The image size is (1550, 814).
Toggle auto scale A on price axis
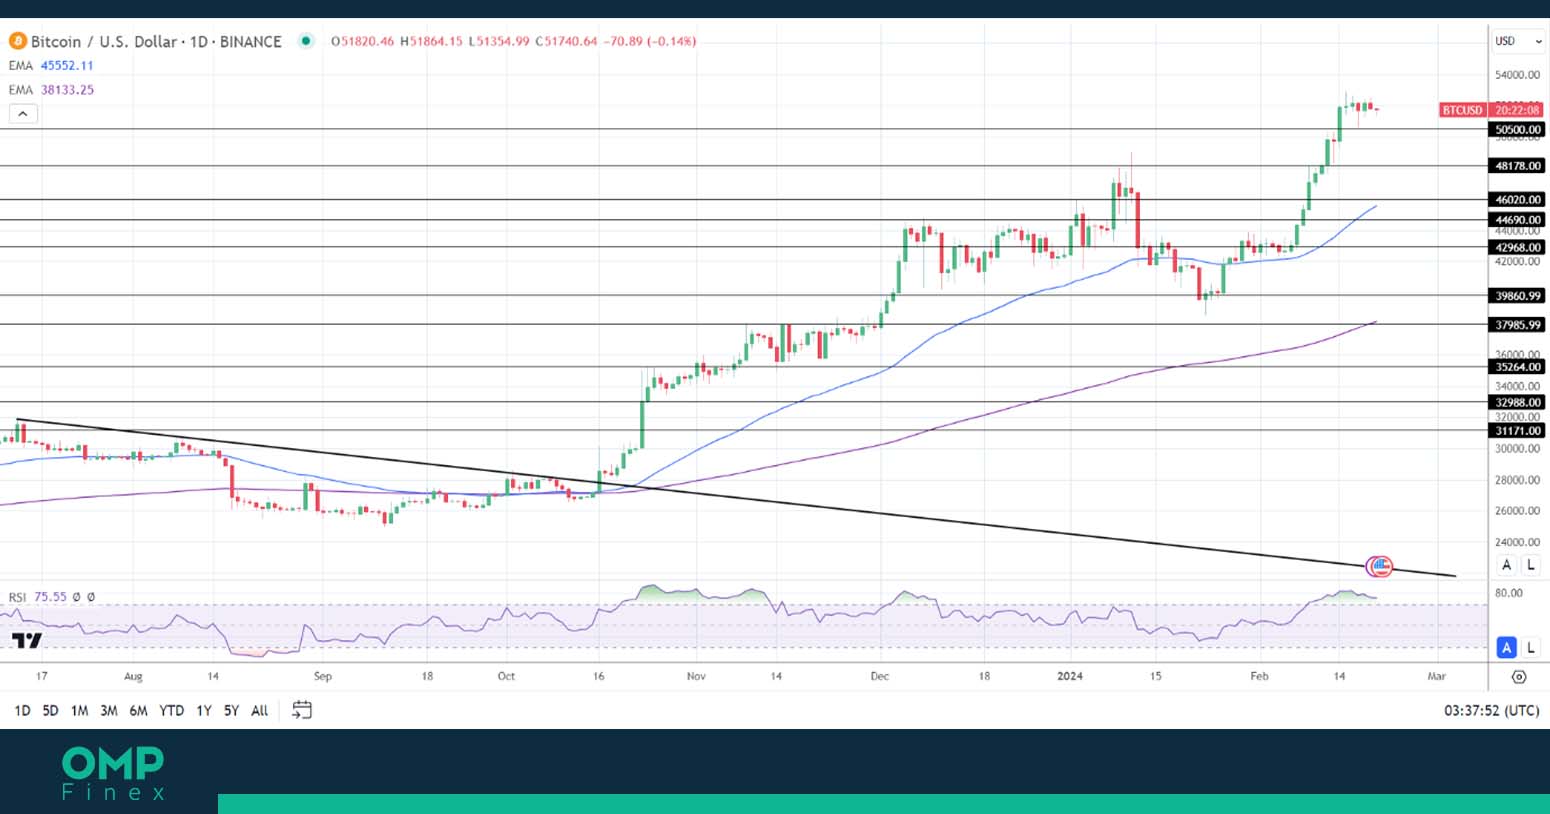coord(1506,565)
